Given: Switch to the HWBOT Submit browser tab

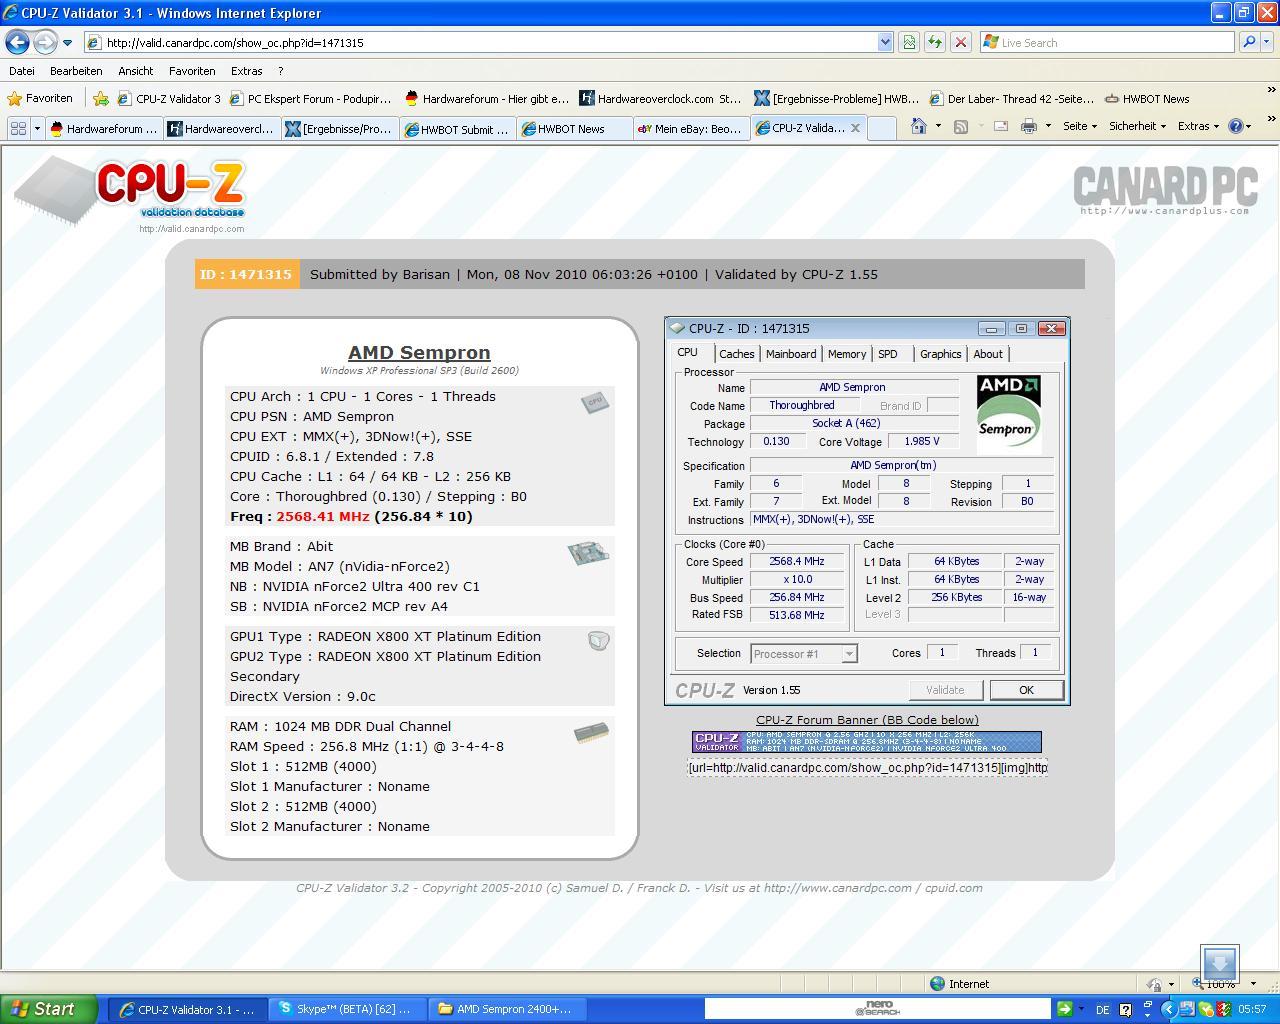Looking at the screenshot, I should 456,128.
